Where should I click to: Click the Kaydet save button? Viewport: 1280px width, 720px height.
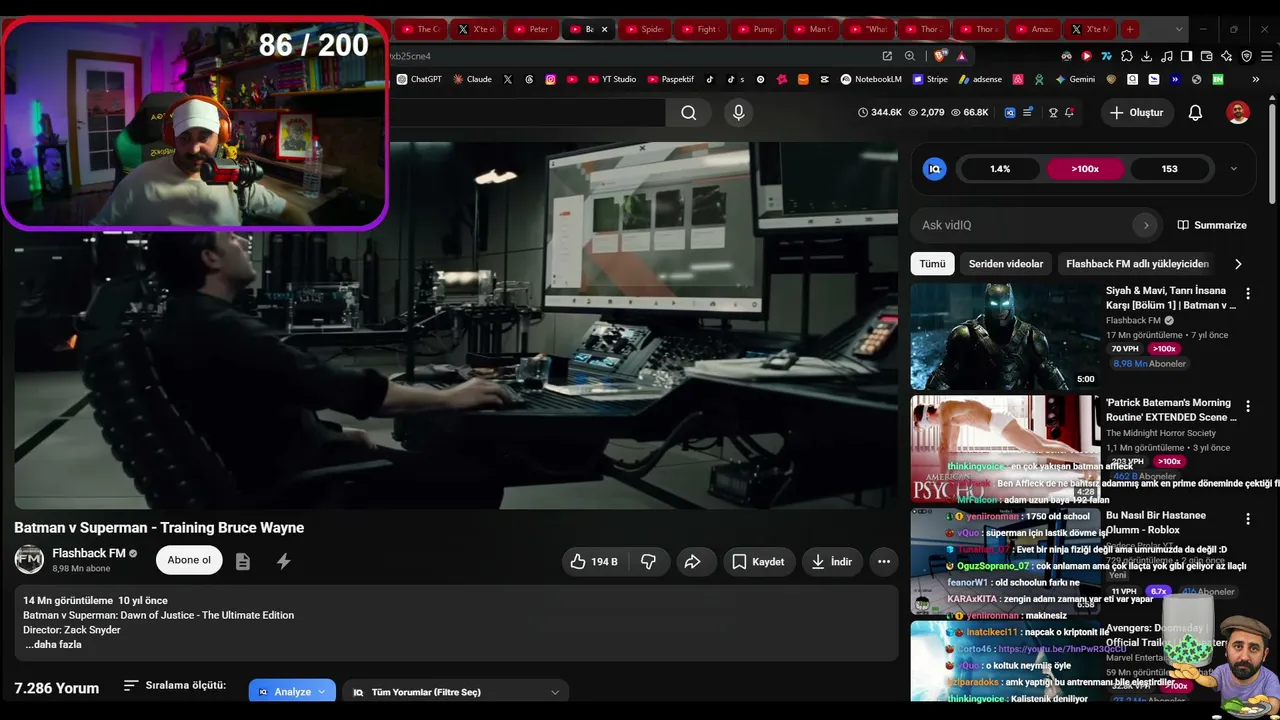[x=758, y=562]
